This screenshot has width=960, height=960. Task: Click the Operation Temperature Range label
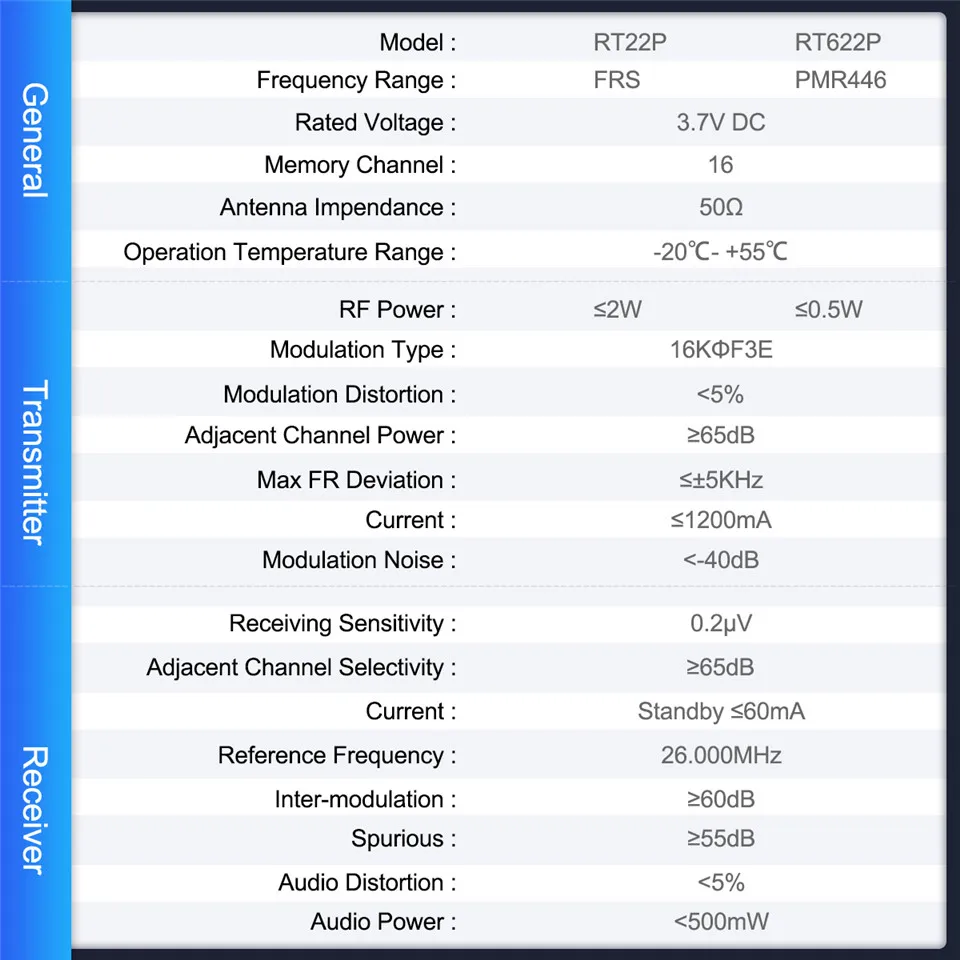pos(290,252)
